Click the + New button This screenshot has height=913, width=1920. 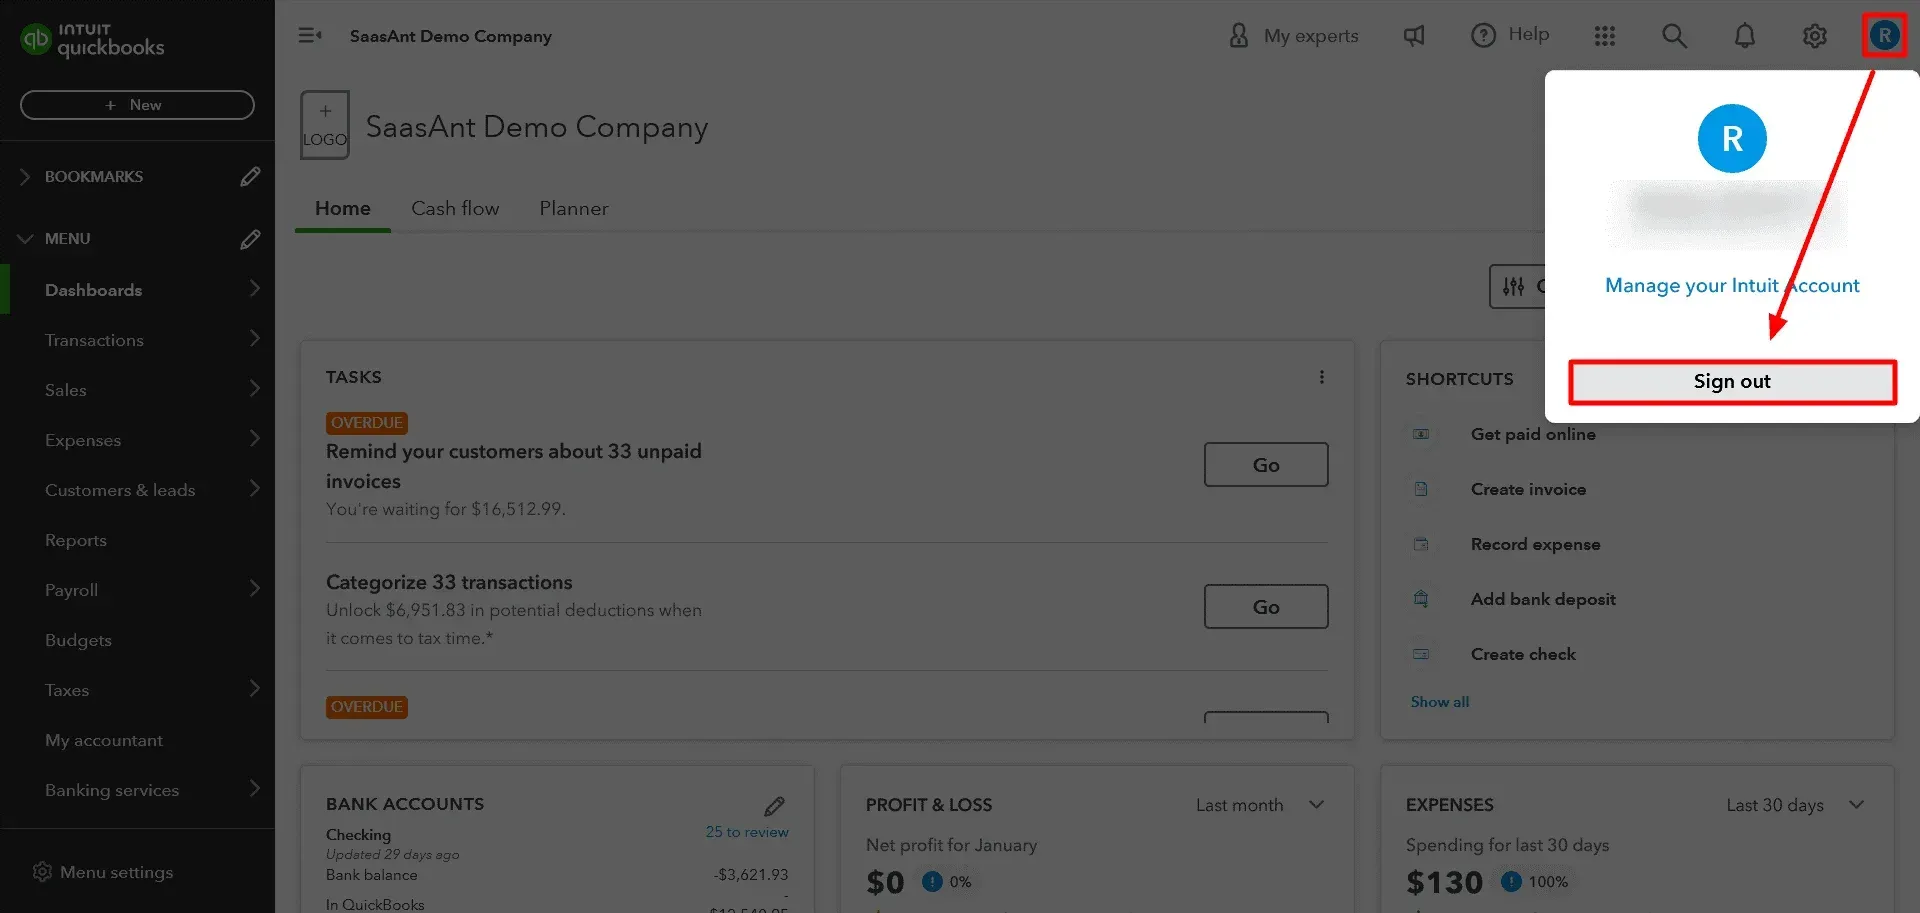(137, 105)
